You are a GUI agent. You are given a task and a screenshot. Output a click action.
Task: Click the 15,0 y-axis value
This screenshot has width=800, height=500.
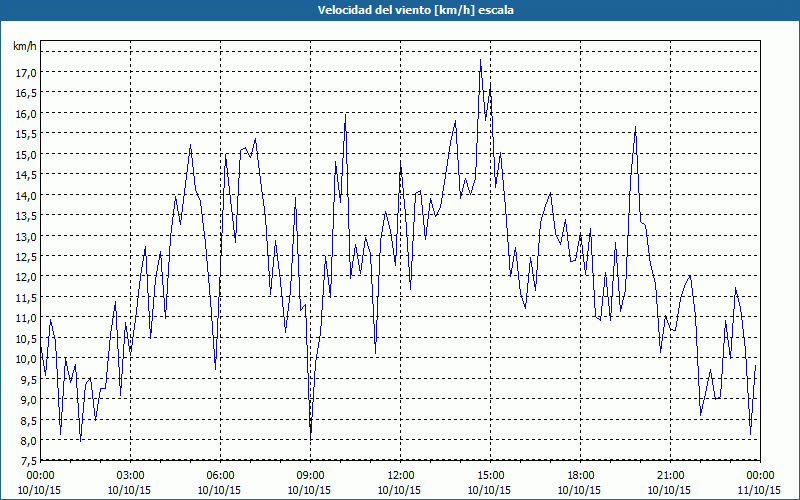[26, 155]
